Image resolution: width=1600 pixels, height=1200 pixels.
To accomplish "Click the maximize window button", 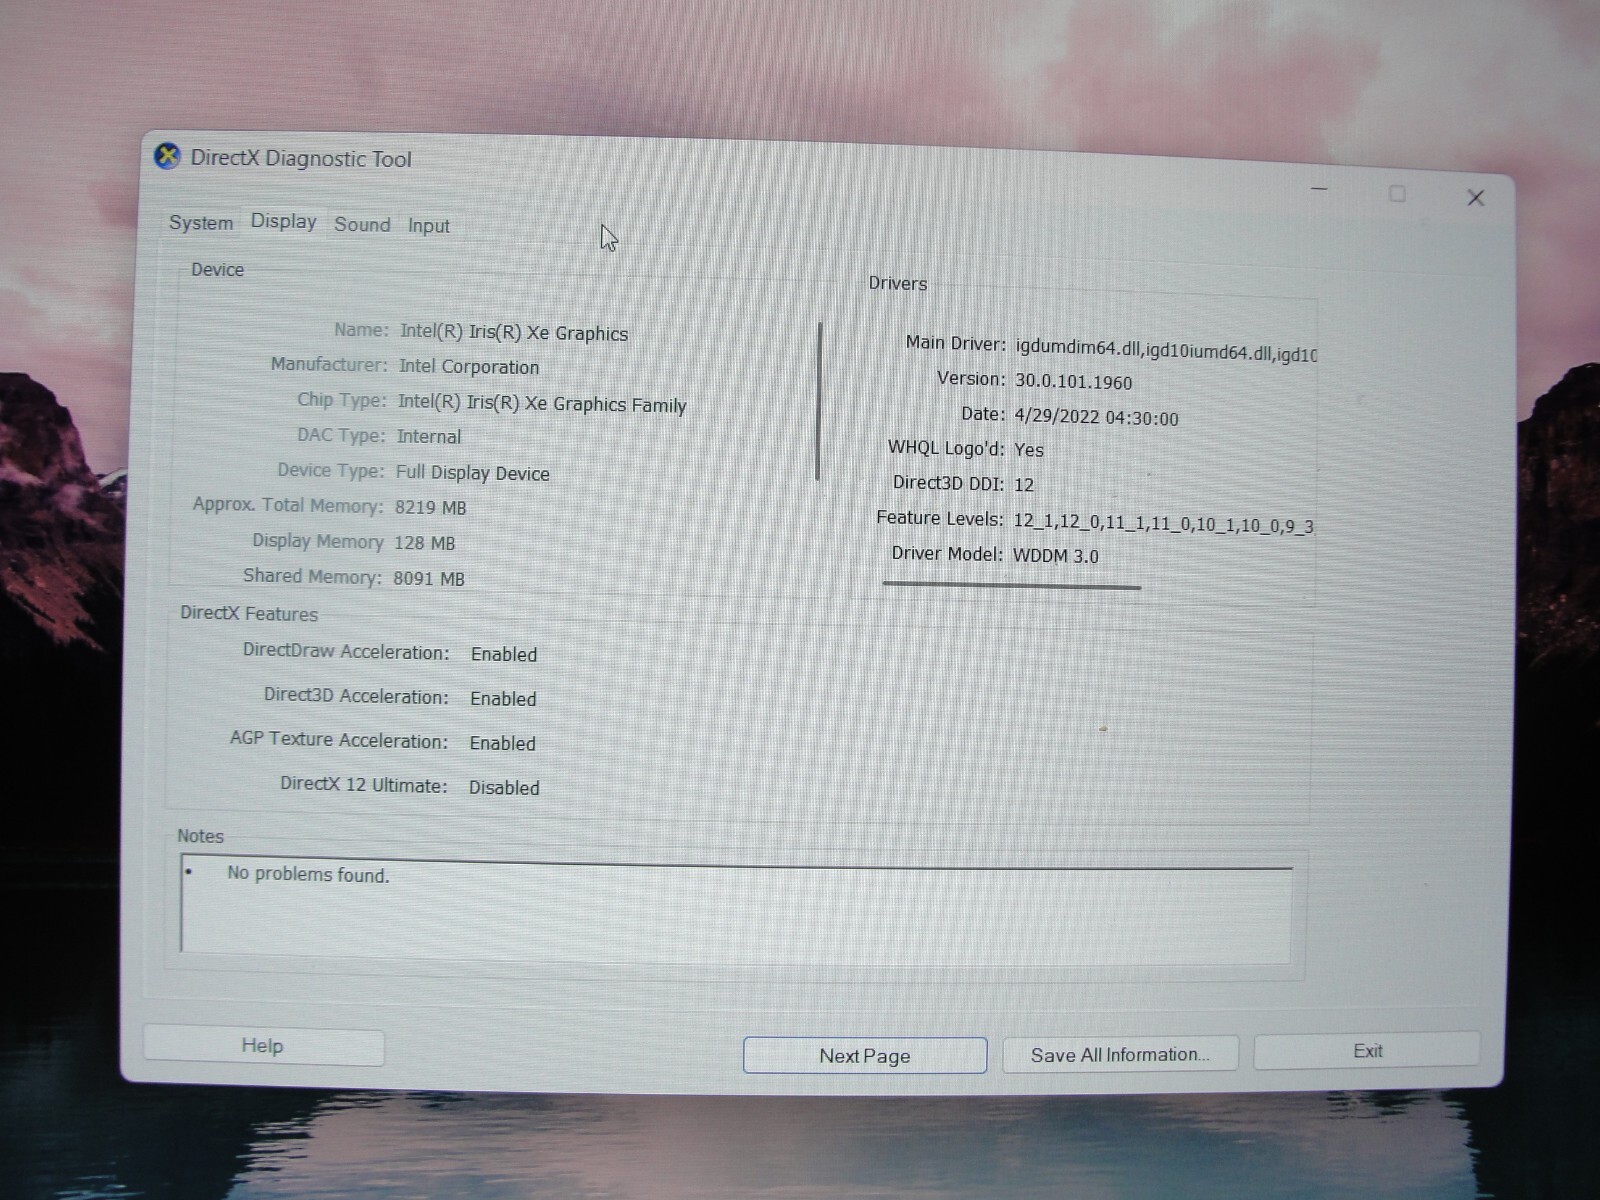I will coord(1397,194).
